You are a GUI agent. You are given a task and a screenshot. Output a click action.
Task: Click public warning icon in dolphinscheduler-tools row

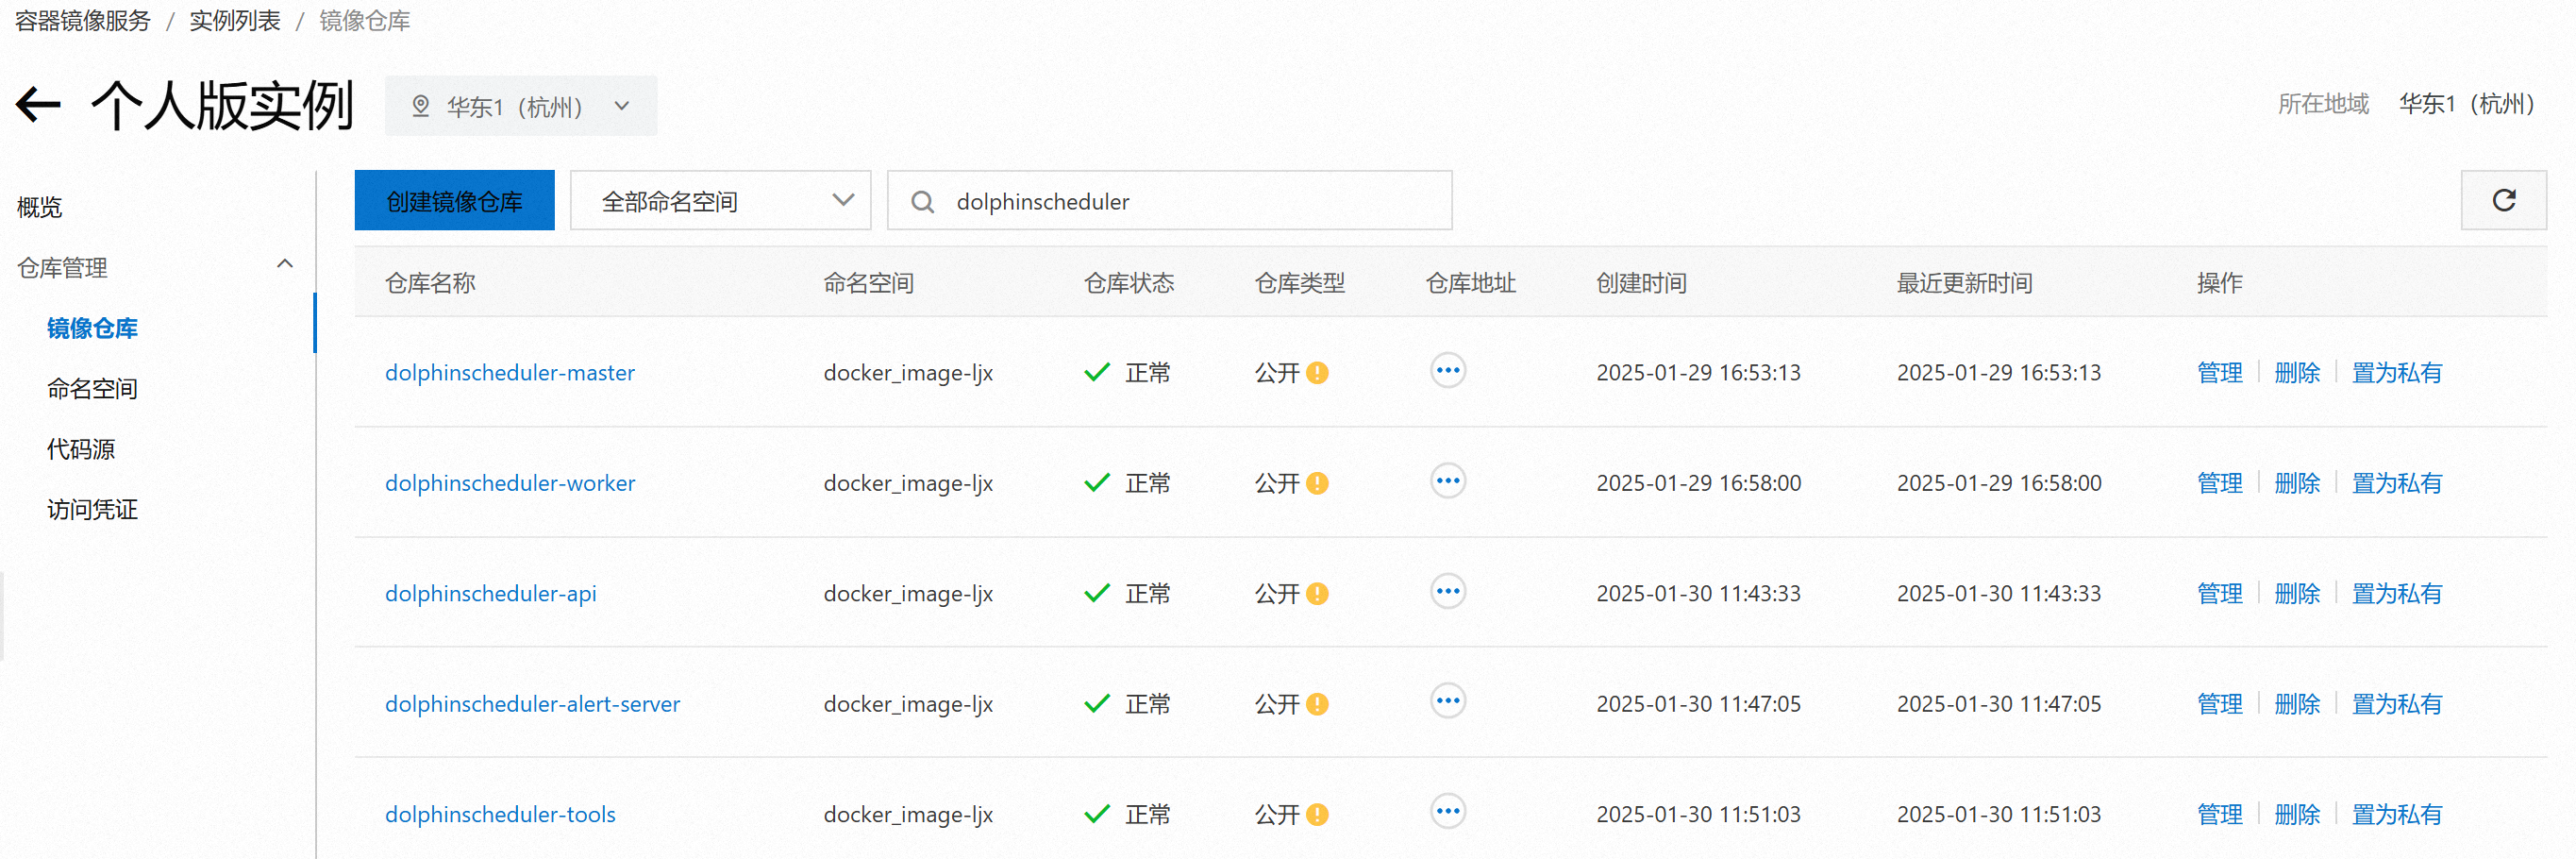tap(1317, 814)
